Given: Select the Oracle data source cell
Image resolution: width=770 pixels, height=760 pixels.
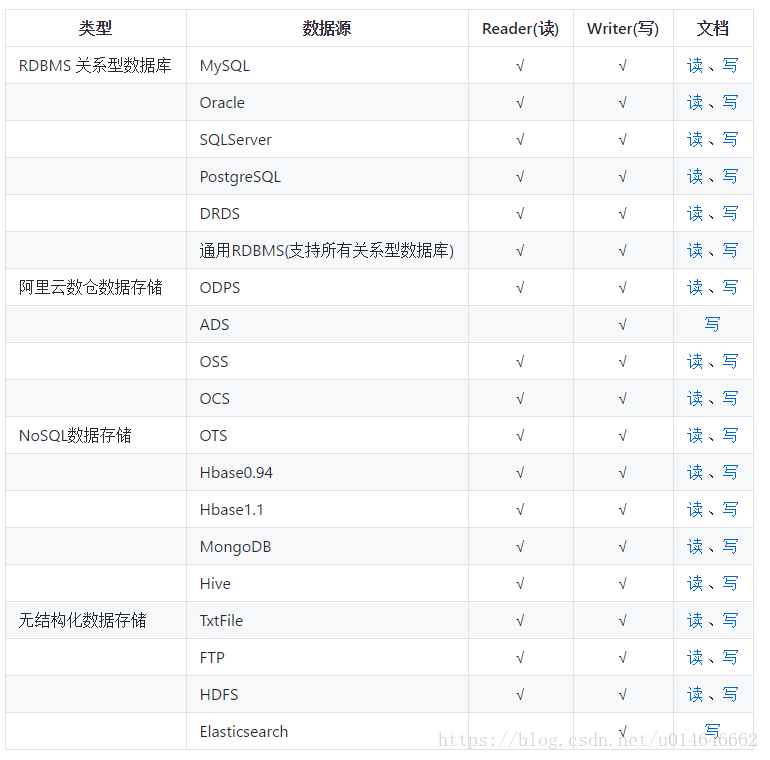Looking at the screenshot, I should pyautogui.click(x=327, y=102).
